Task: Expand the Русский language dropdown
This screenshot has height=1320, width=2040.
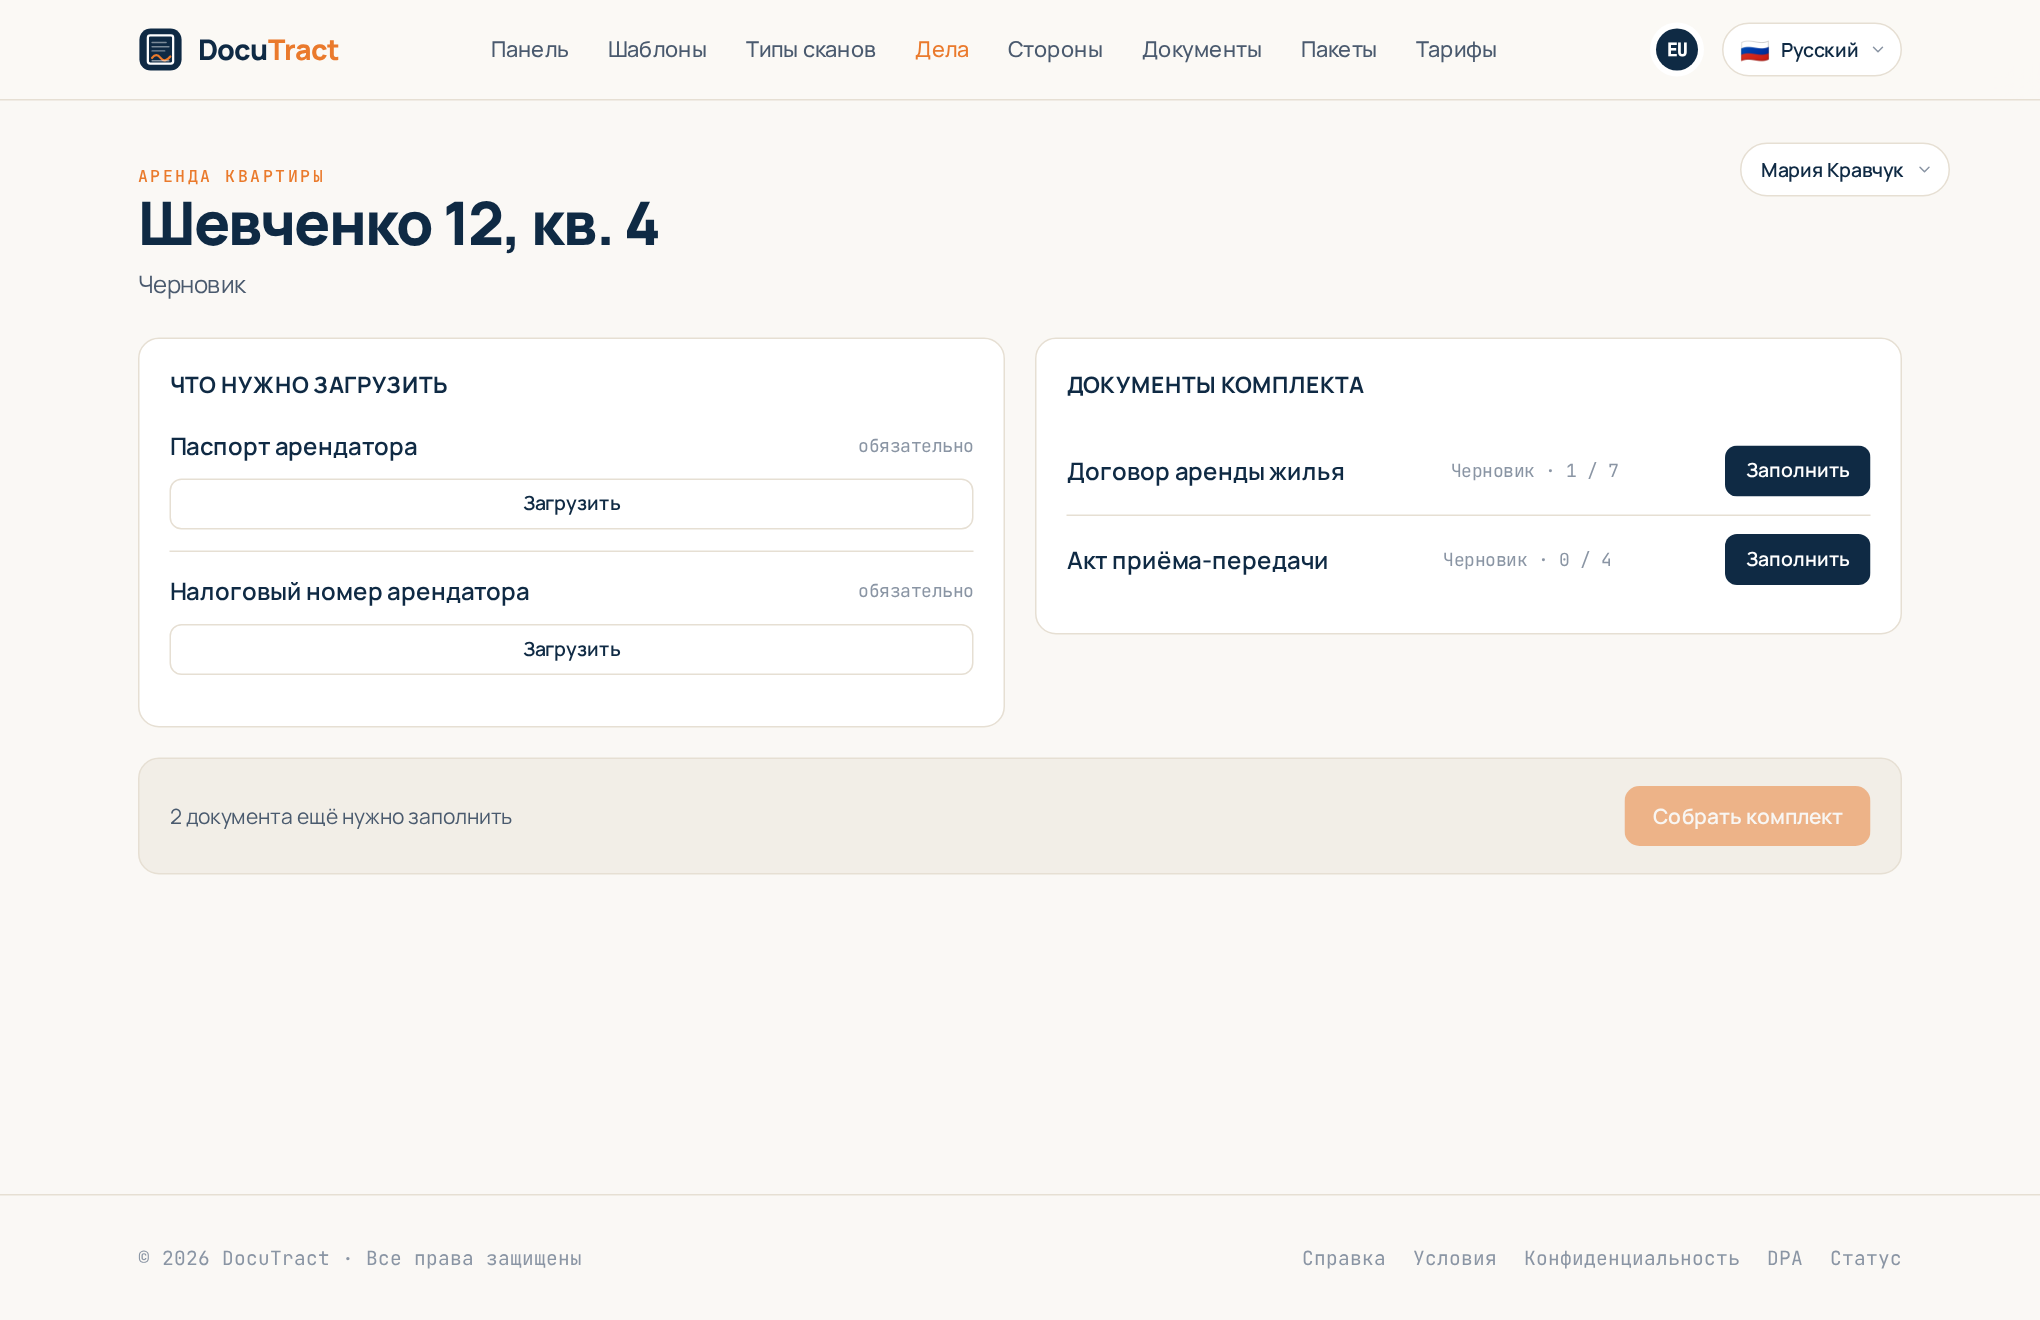Action: click(x=1811, y=49)
